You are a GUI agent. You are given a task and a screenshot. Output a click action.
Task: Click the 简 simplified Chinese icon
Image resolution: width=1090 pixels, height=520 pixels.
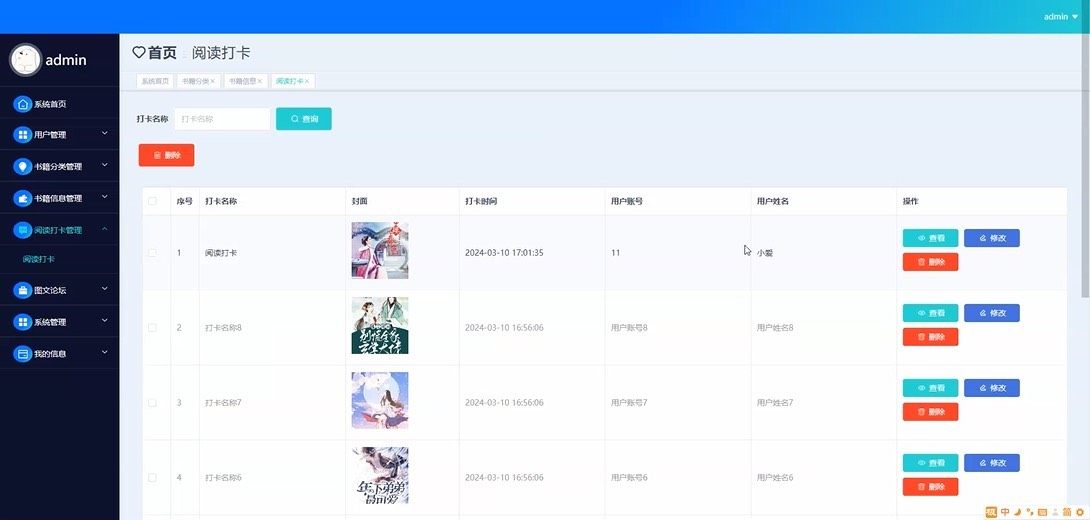(x=1066, y=512)
